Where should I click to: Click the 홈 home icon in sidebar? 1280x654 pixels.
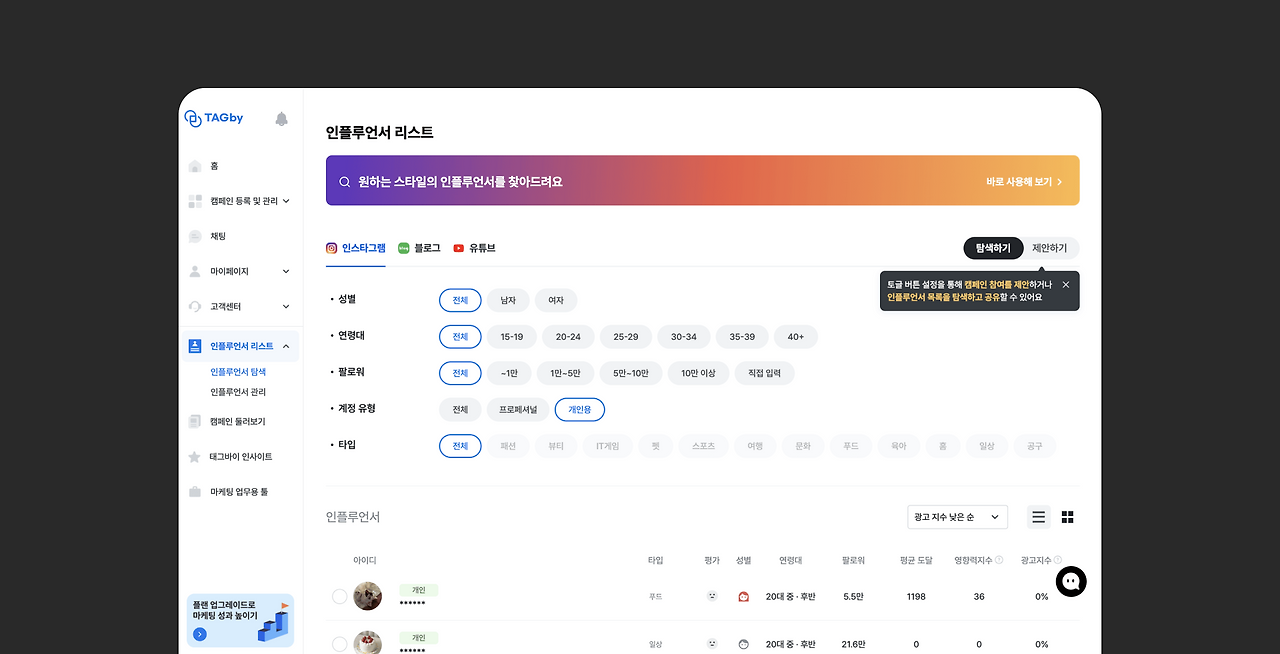(x=195, y=166)
